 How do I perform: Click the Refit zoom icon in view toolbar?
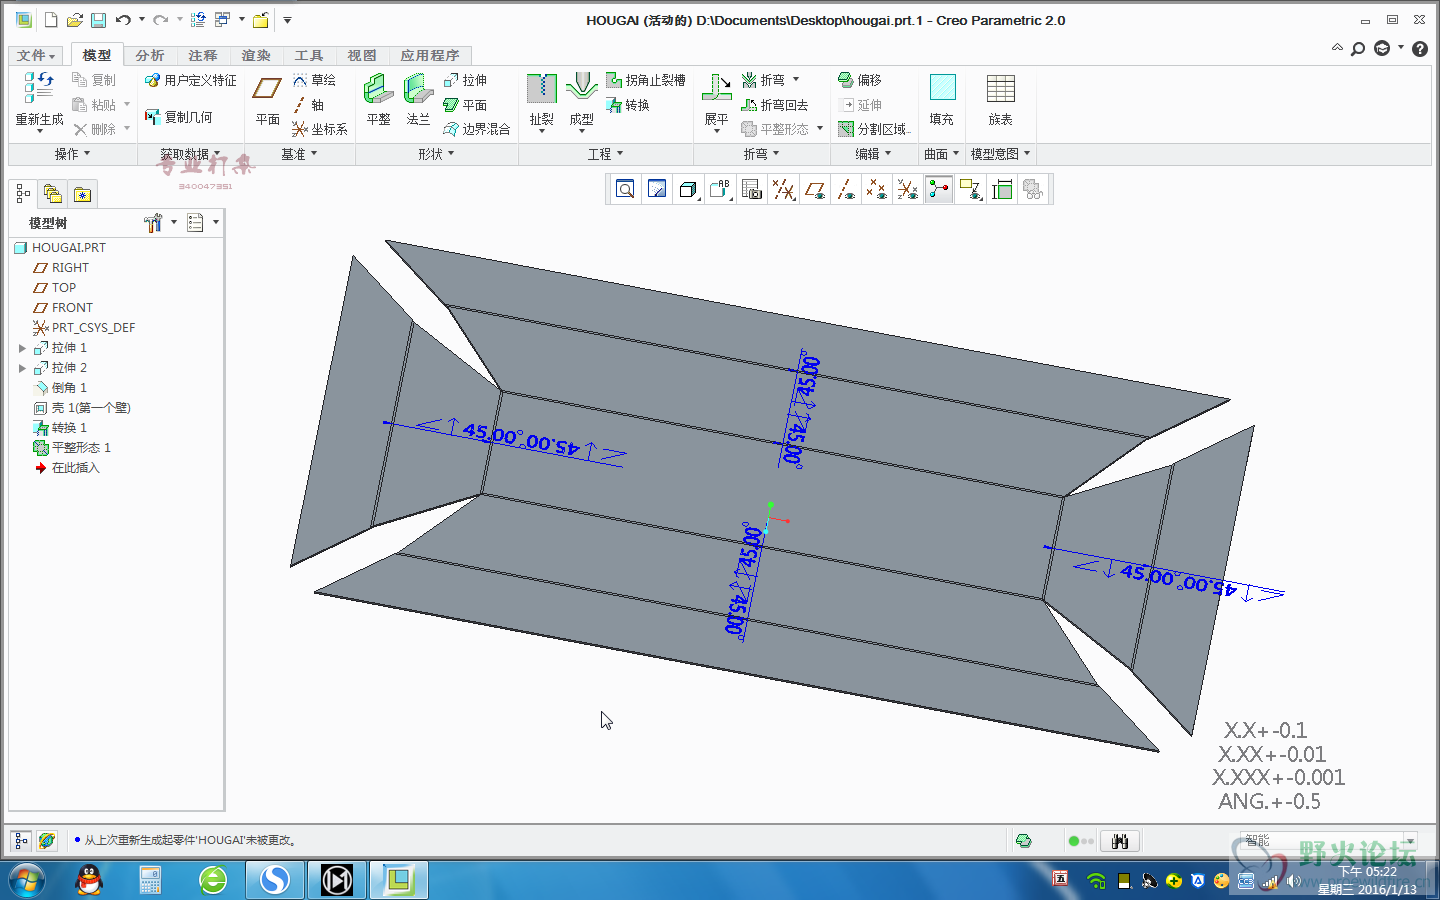pyautogui.click(x=625, y=189)
